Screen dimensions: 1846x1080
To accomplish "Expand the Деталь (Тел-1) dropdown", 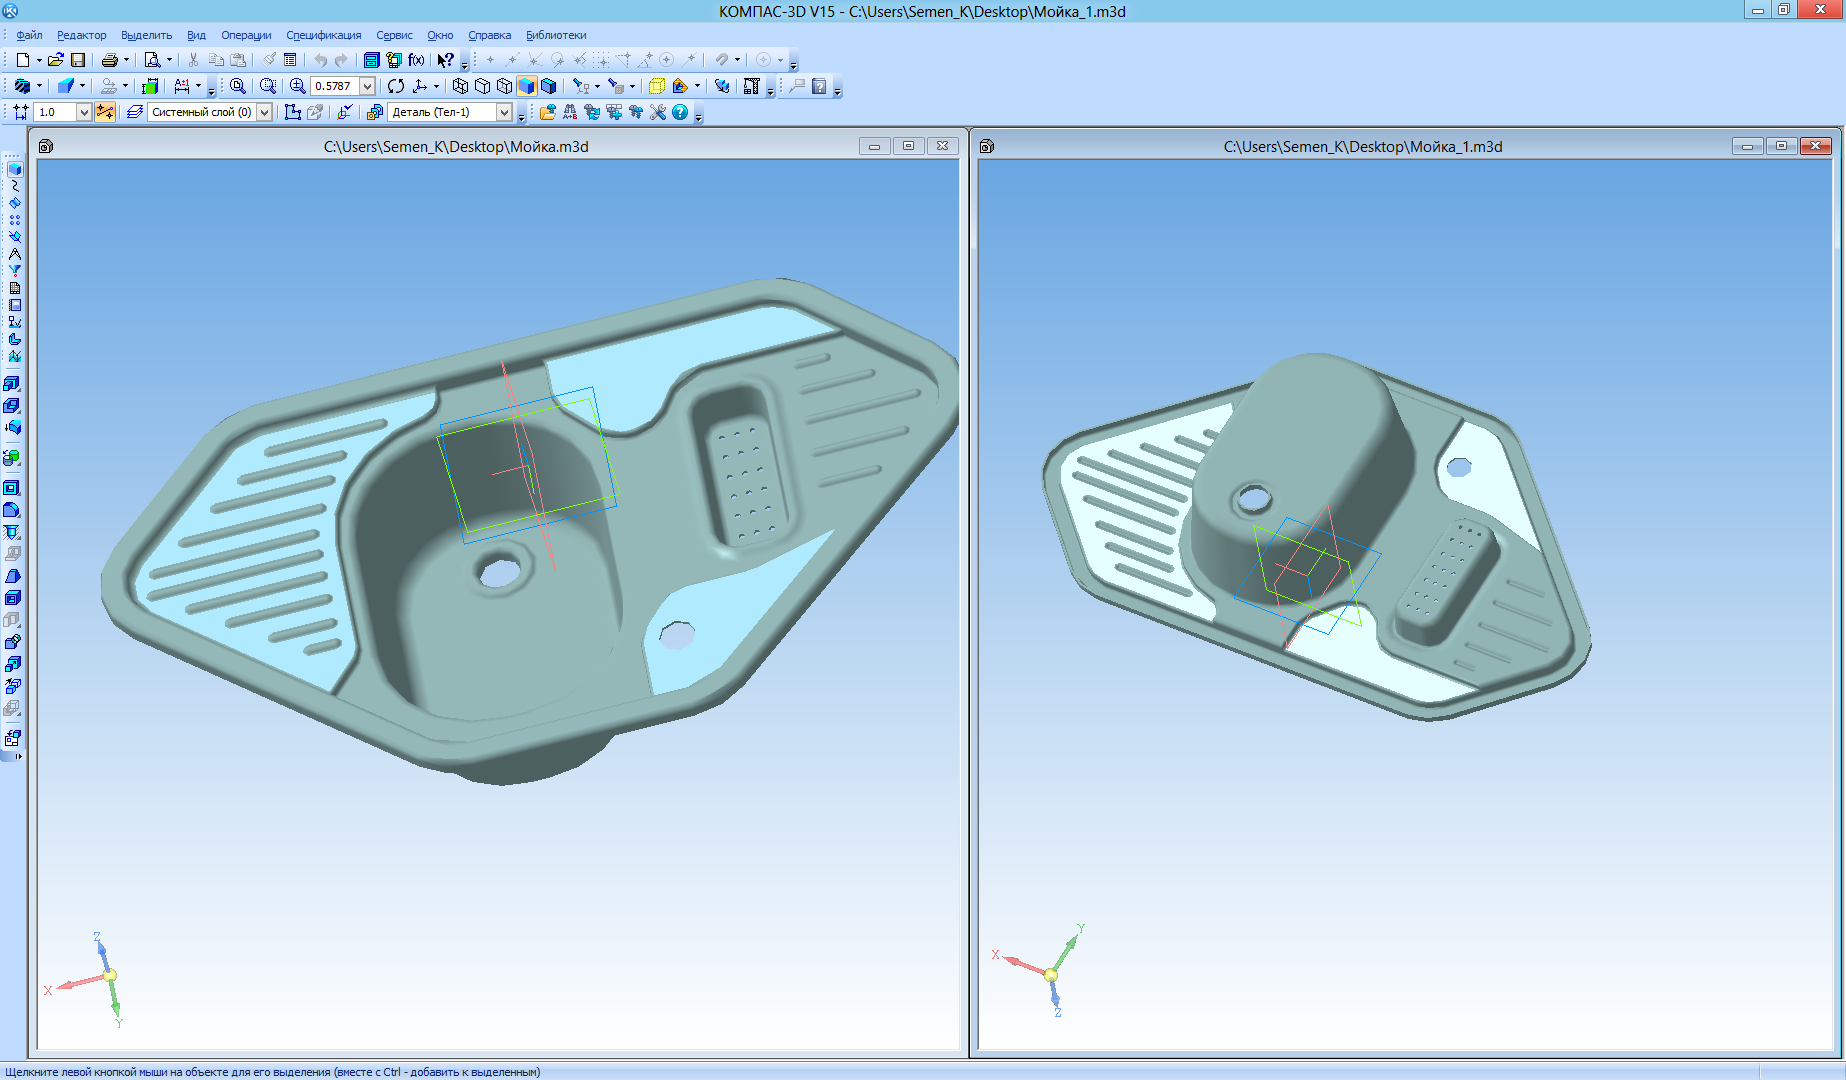I will pos(504,112).
